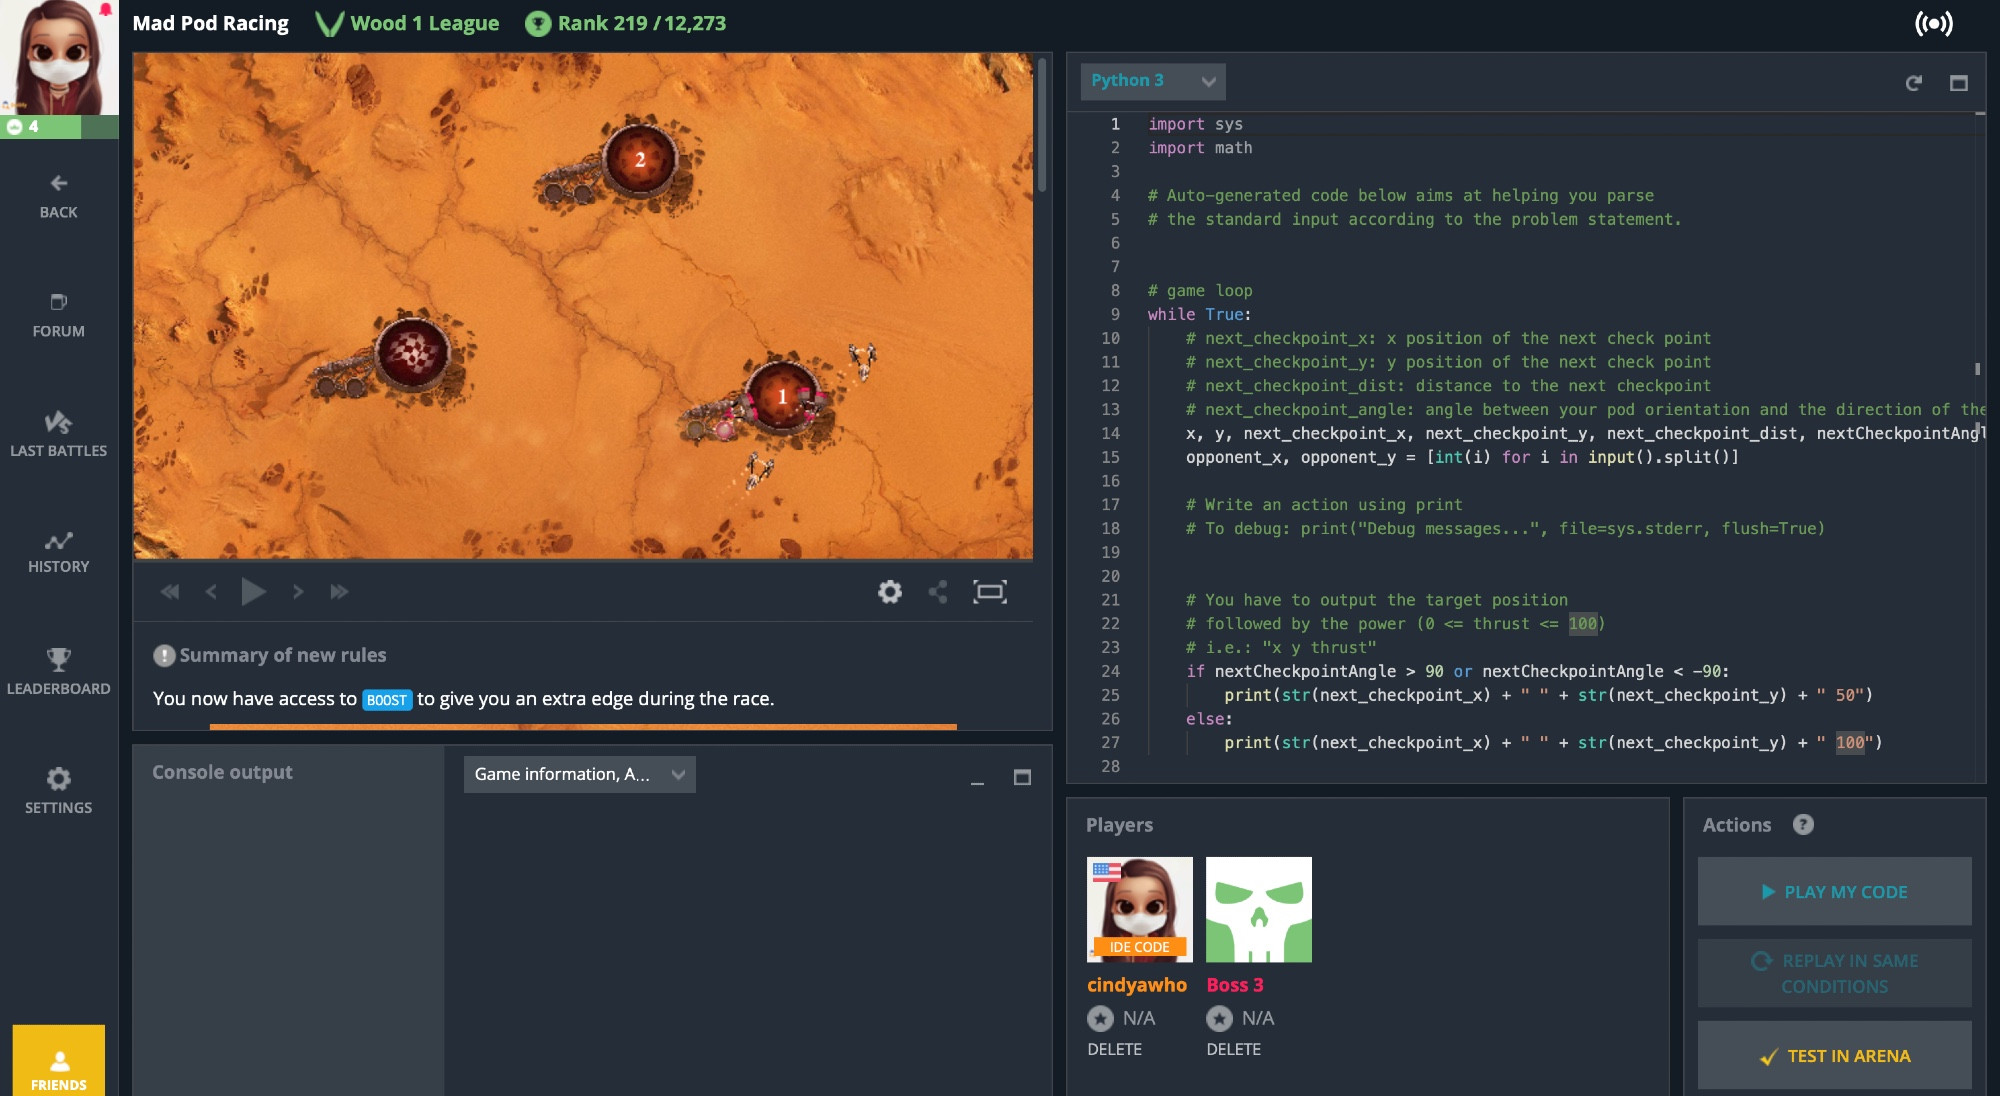Open the LEADERBOARD trophy page
The height and width of the screenshot is (1096, 2000).
point(58,671)
